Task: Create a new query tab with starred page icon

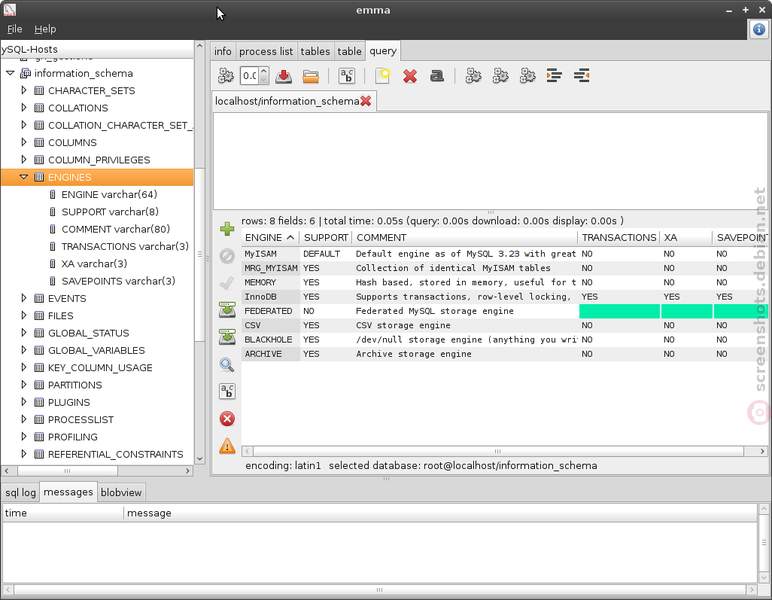Action: (x=383, y=76)
